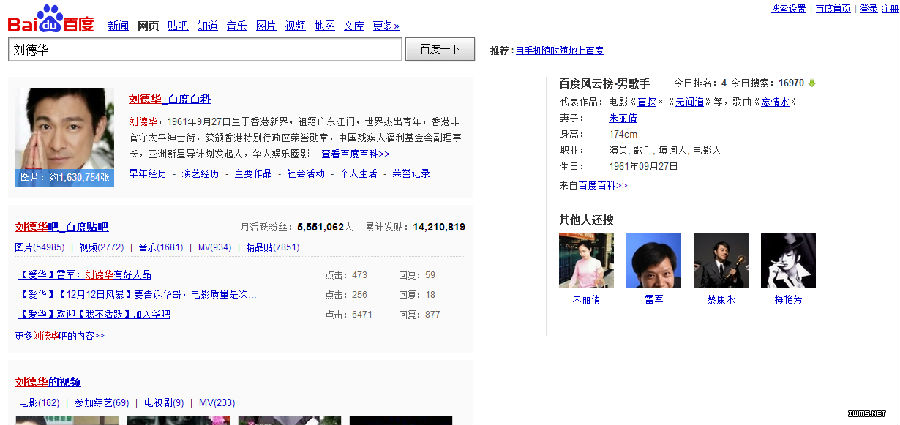Click the name link under pink dress photo
This screenshot has width=900, height=425.
coord(586,300)
